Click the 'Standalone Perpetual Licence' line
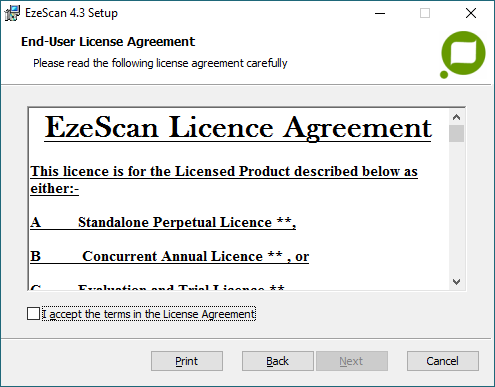 tap(163, 222)
